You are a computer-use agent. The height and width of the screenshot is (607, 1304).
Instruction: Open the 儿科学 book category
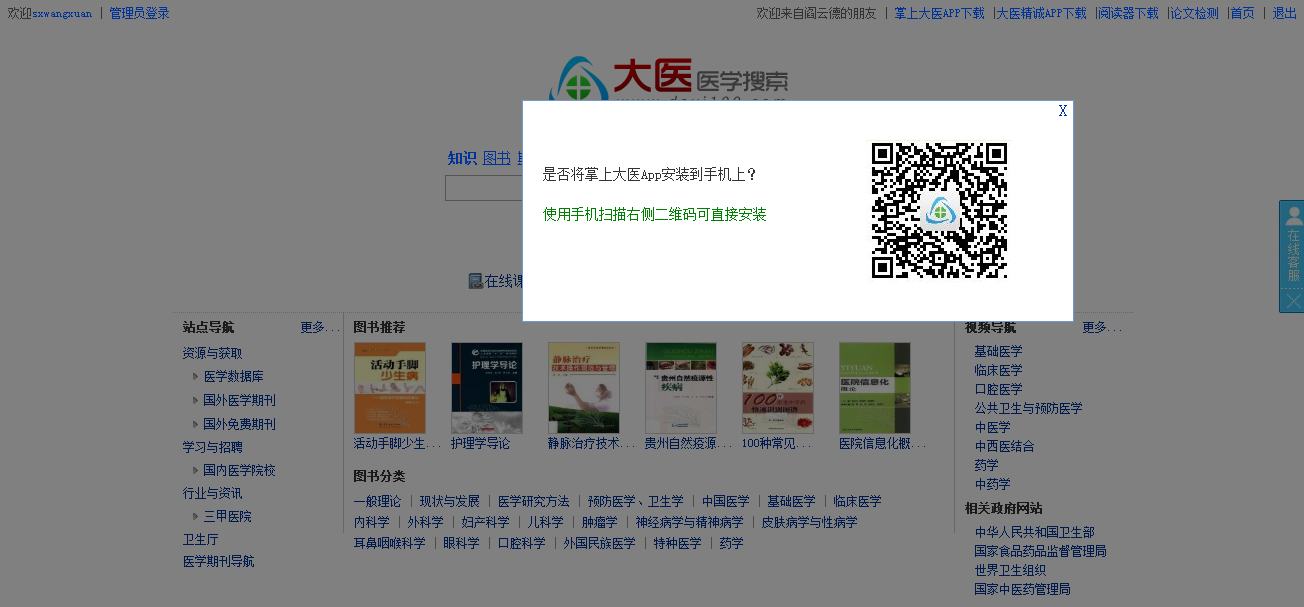pos(546,522)
